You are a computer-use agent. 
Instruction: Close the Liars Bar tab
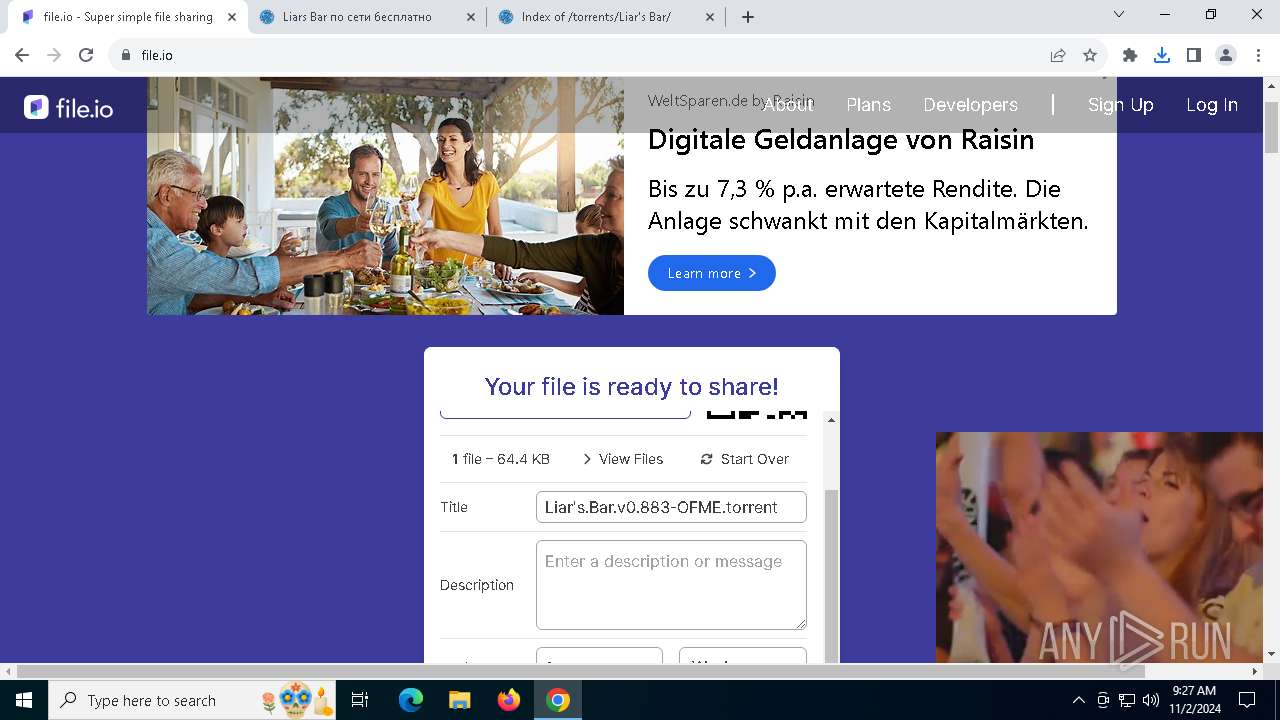pos(471,17)
